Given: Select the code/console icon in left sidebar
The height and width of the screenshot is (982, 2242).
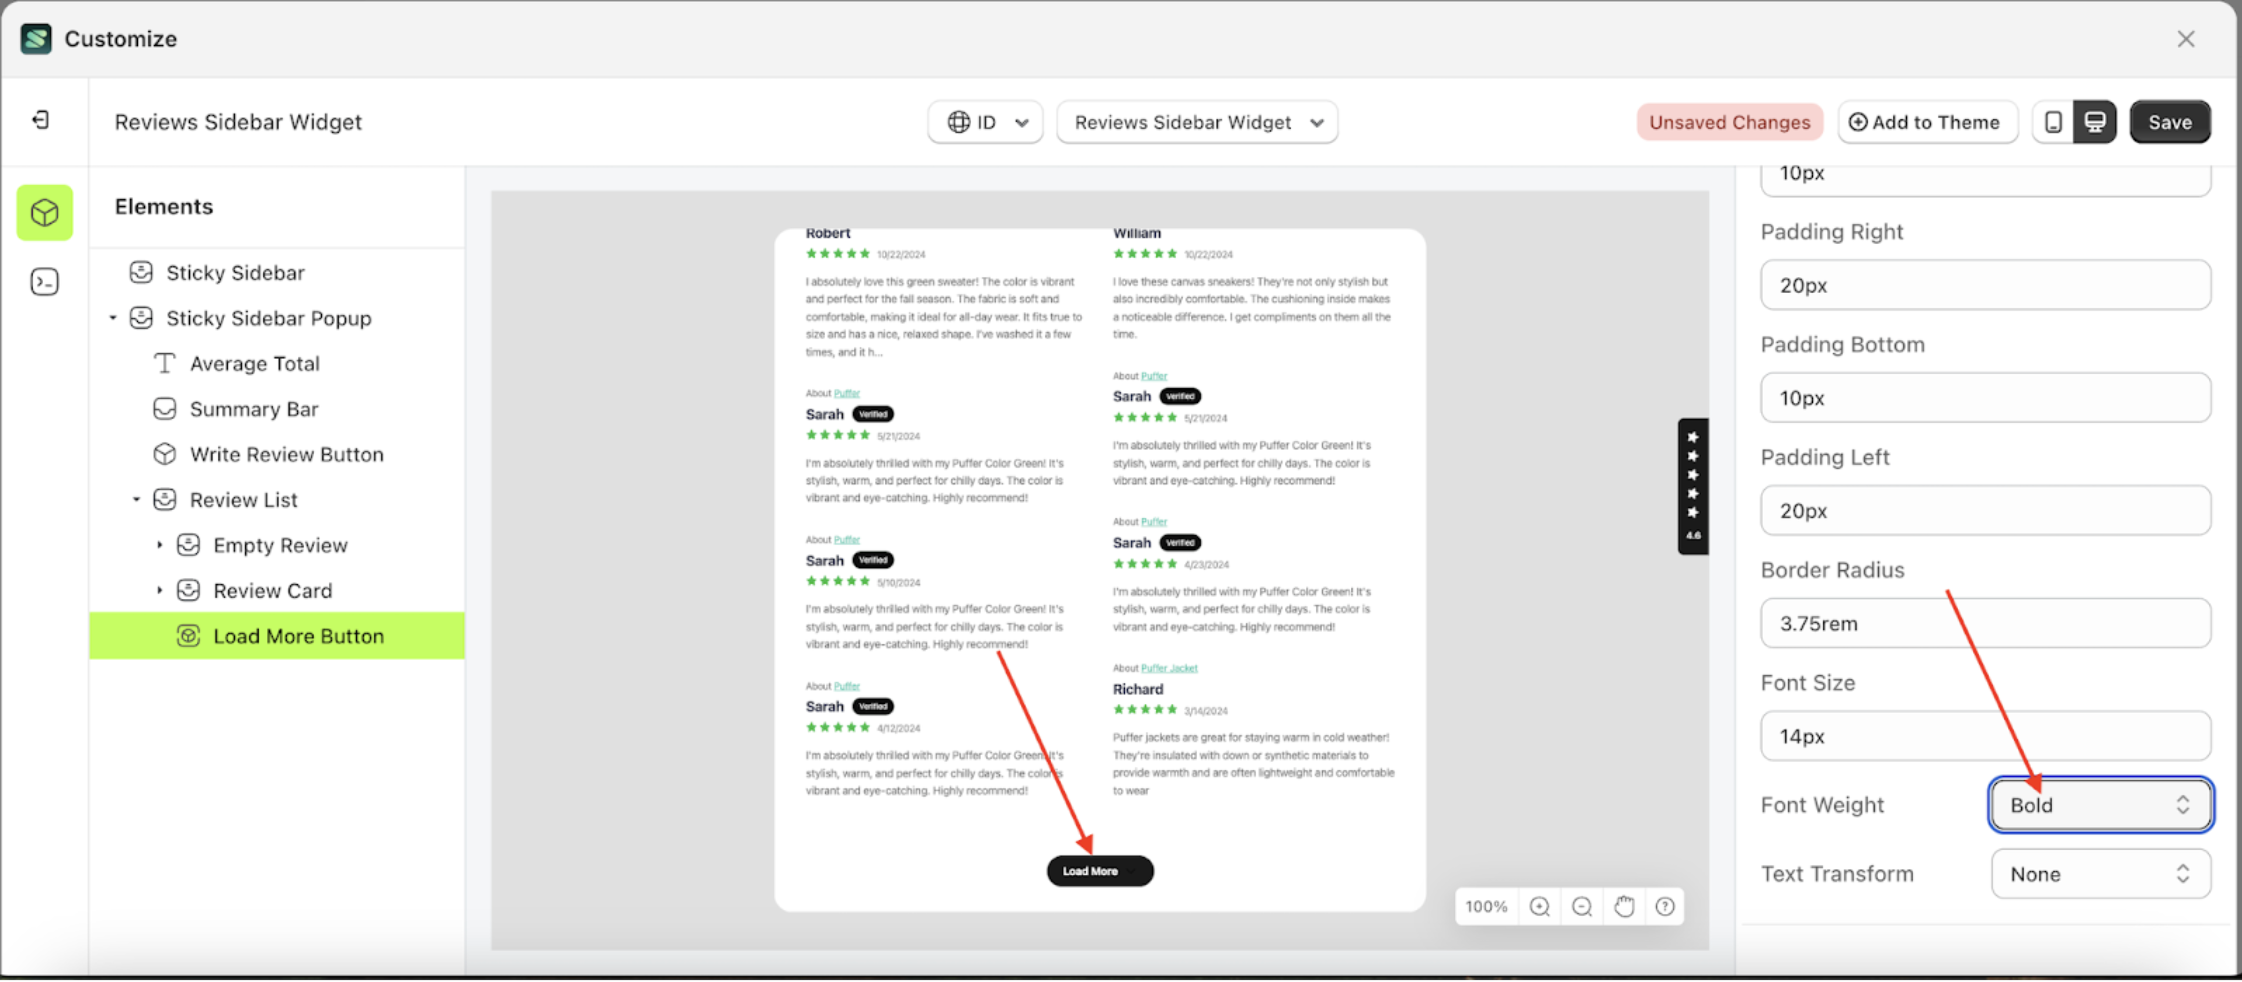Looking at the screenshot, I should tap(44, 282).
